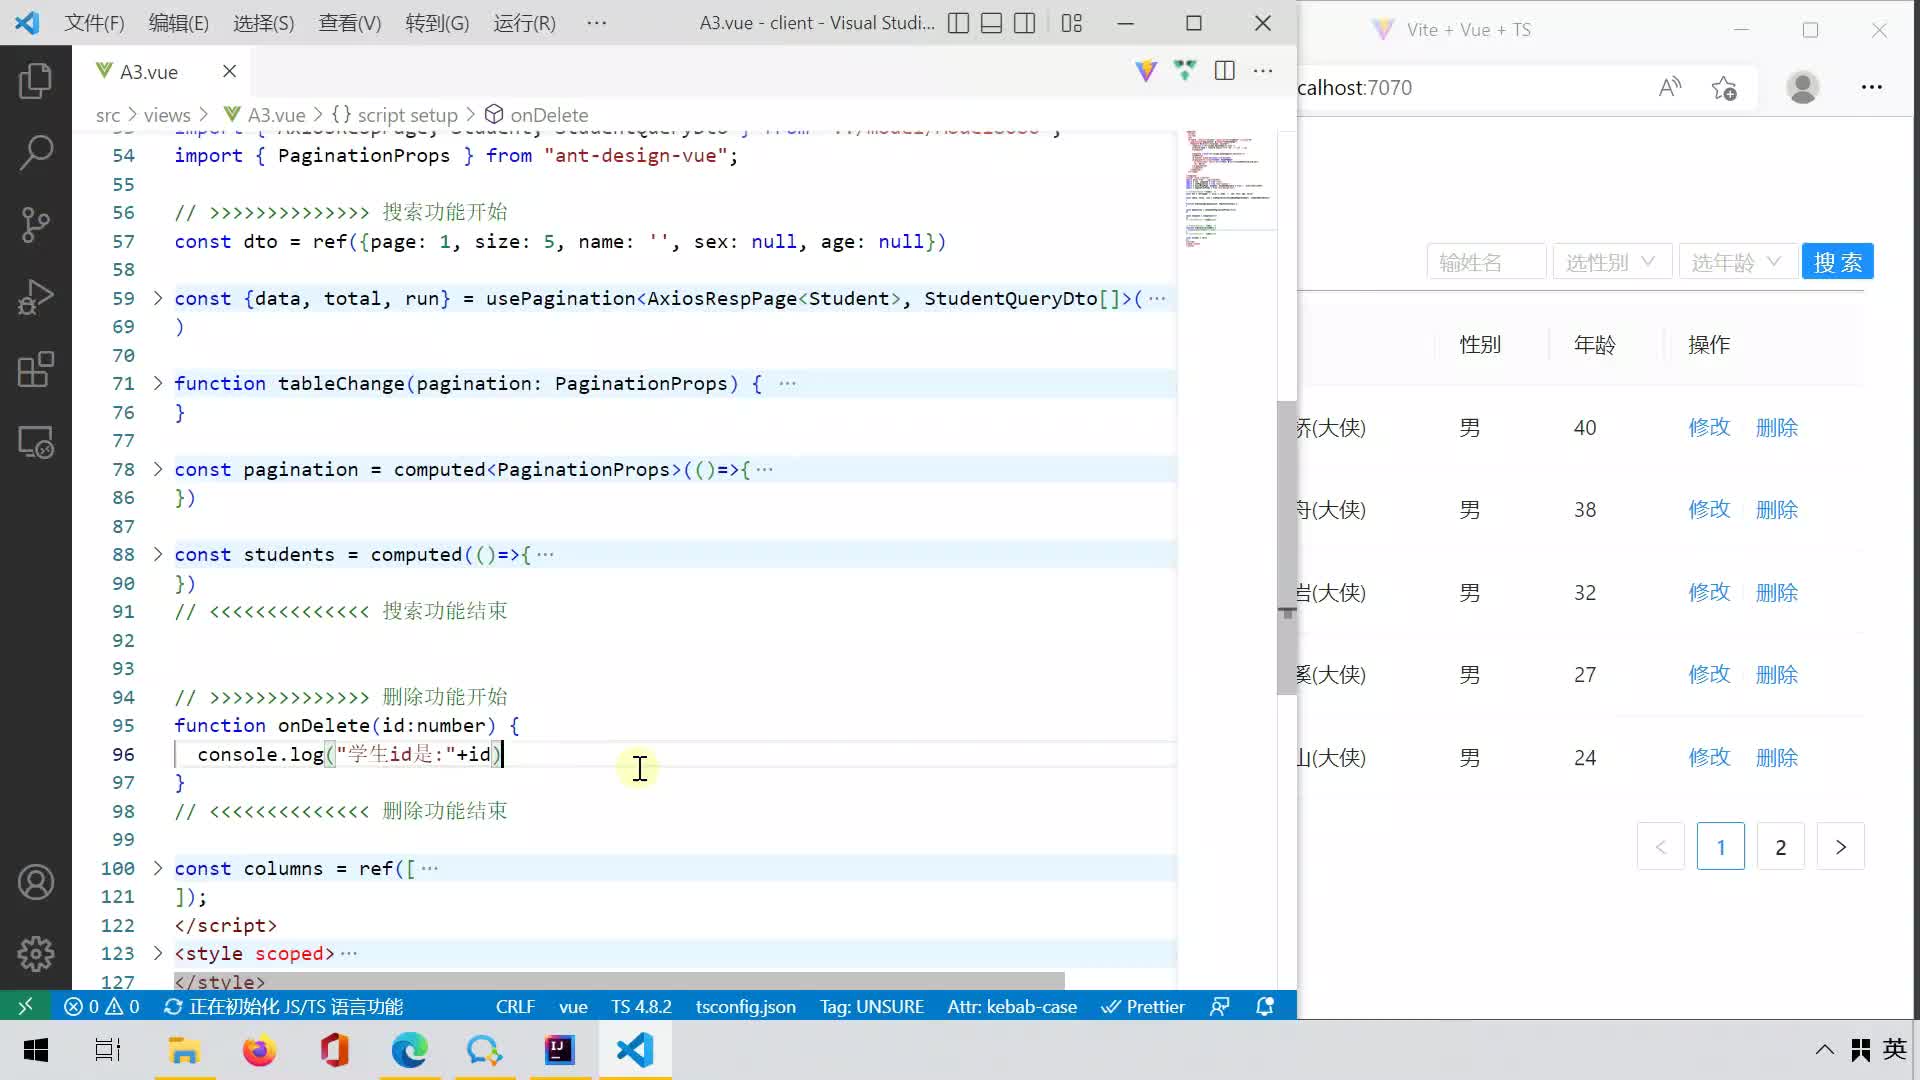1920x1080 pixels.
Task: Click the 搜索 search button
Action: [x=1838, y=262]
